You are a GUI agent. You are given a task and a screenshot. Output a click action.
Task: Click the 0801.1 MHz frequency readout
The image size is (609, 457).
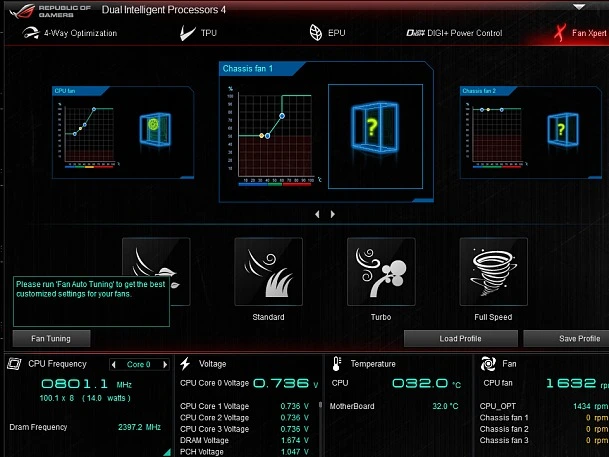[86, 384]
